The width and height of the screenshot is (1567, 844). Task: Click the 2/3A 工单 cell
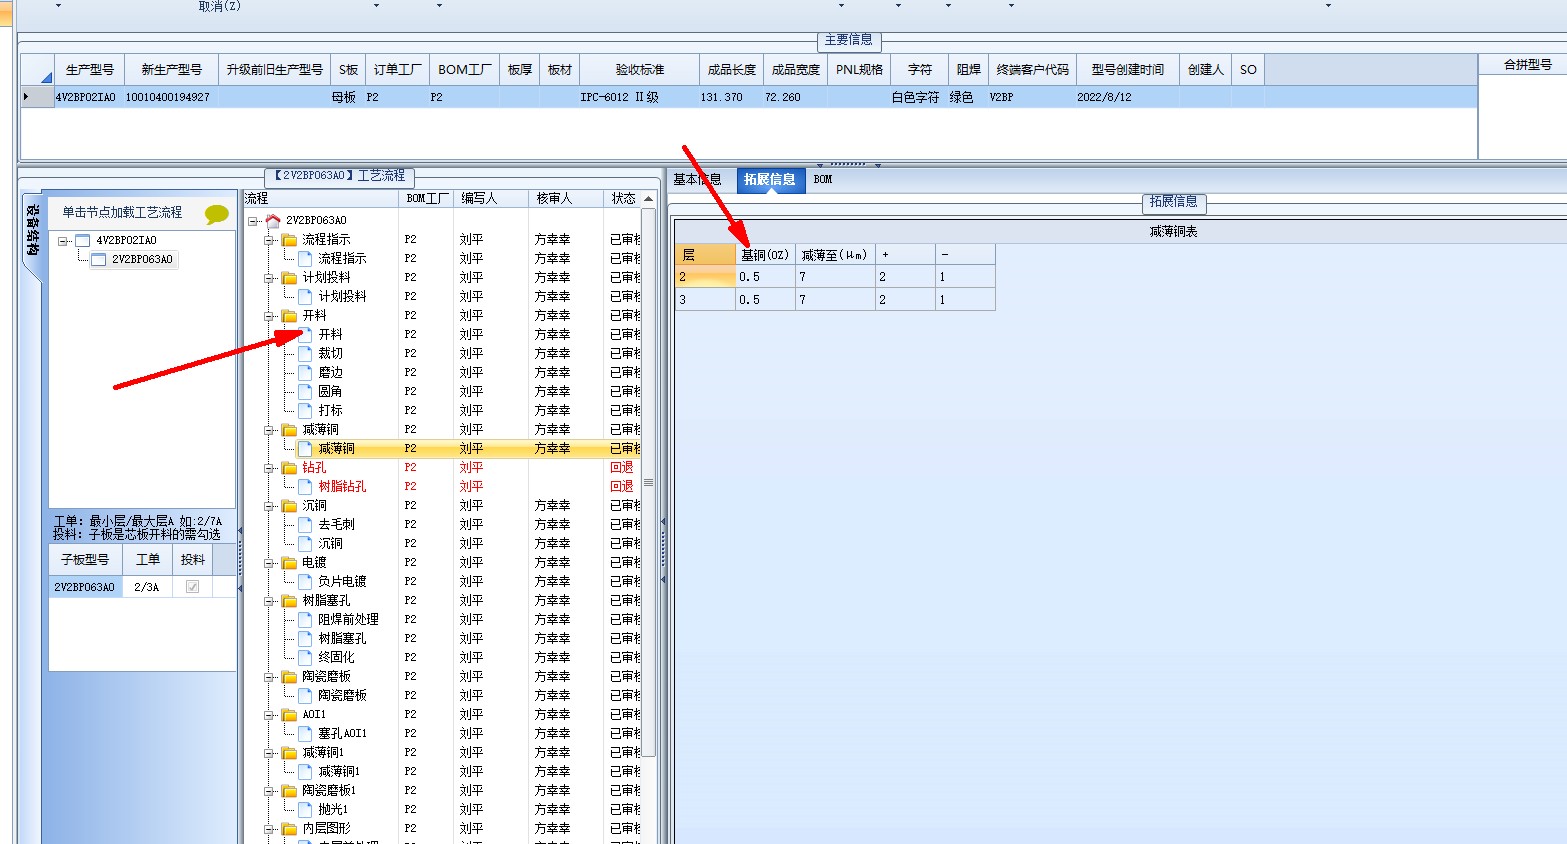tap(147, 587)
